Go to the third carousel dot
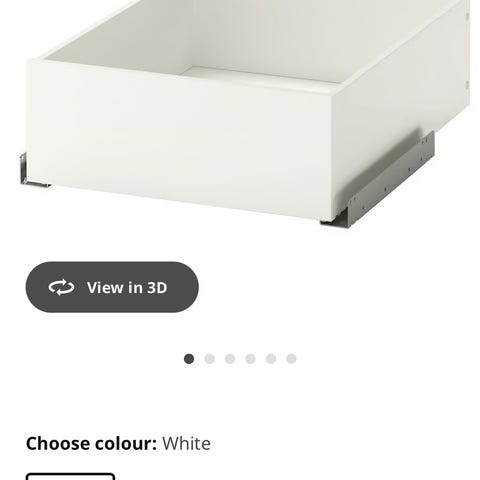 coord(230,359)
